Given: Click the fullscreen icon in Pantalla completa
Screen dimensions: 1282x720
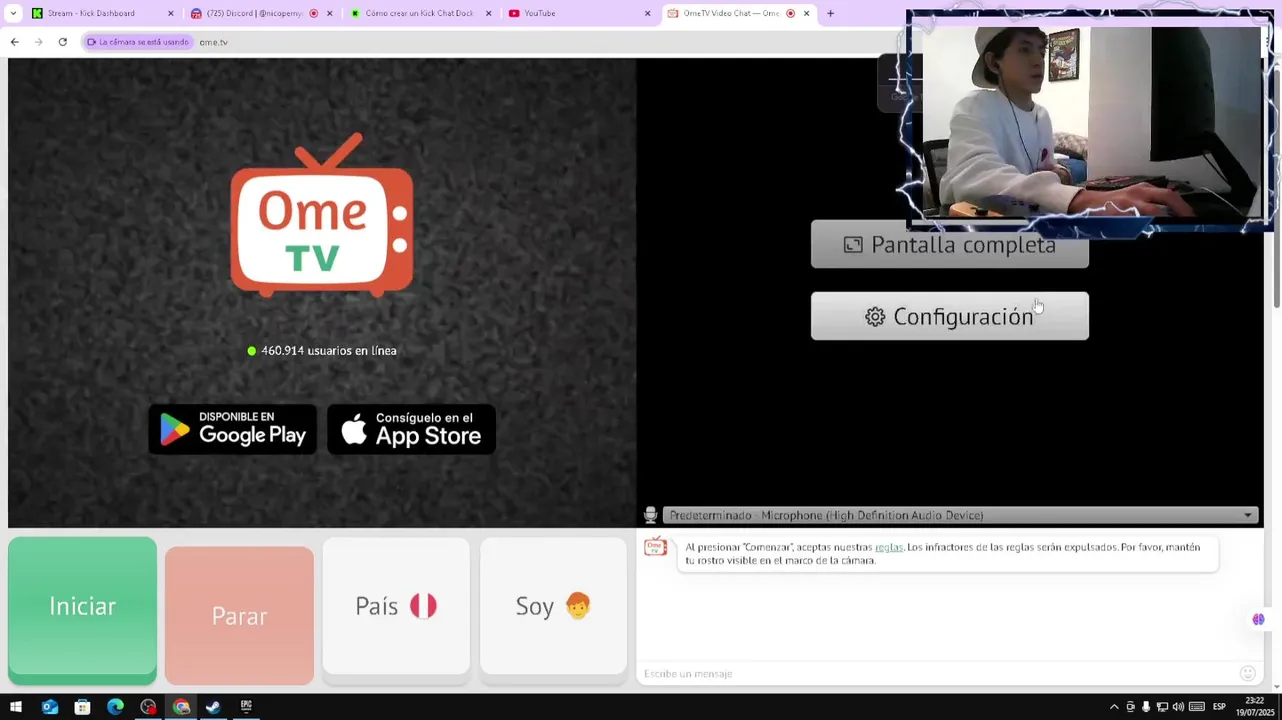Looking at the screenshot, I should coord(853,245).
